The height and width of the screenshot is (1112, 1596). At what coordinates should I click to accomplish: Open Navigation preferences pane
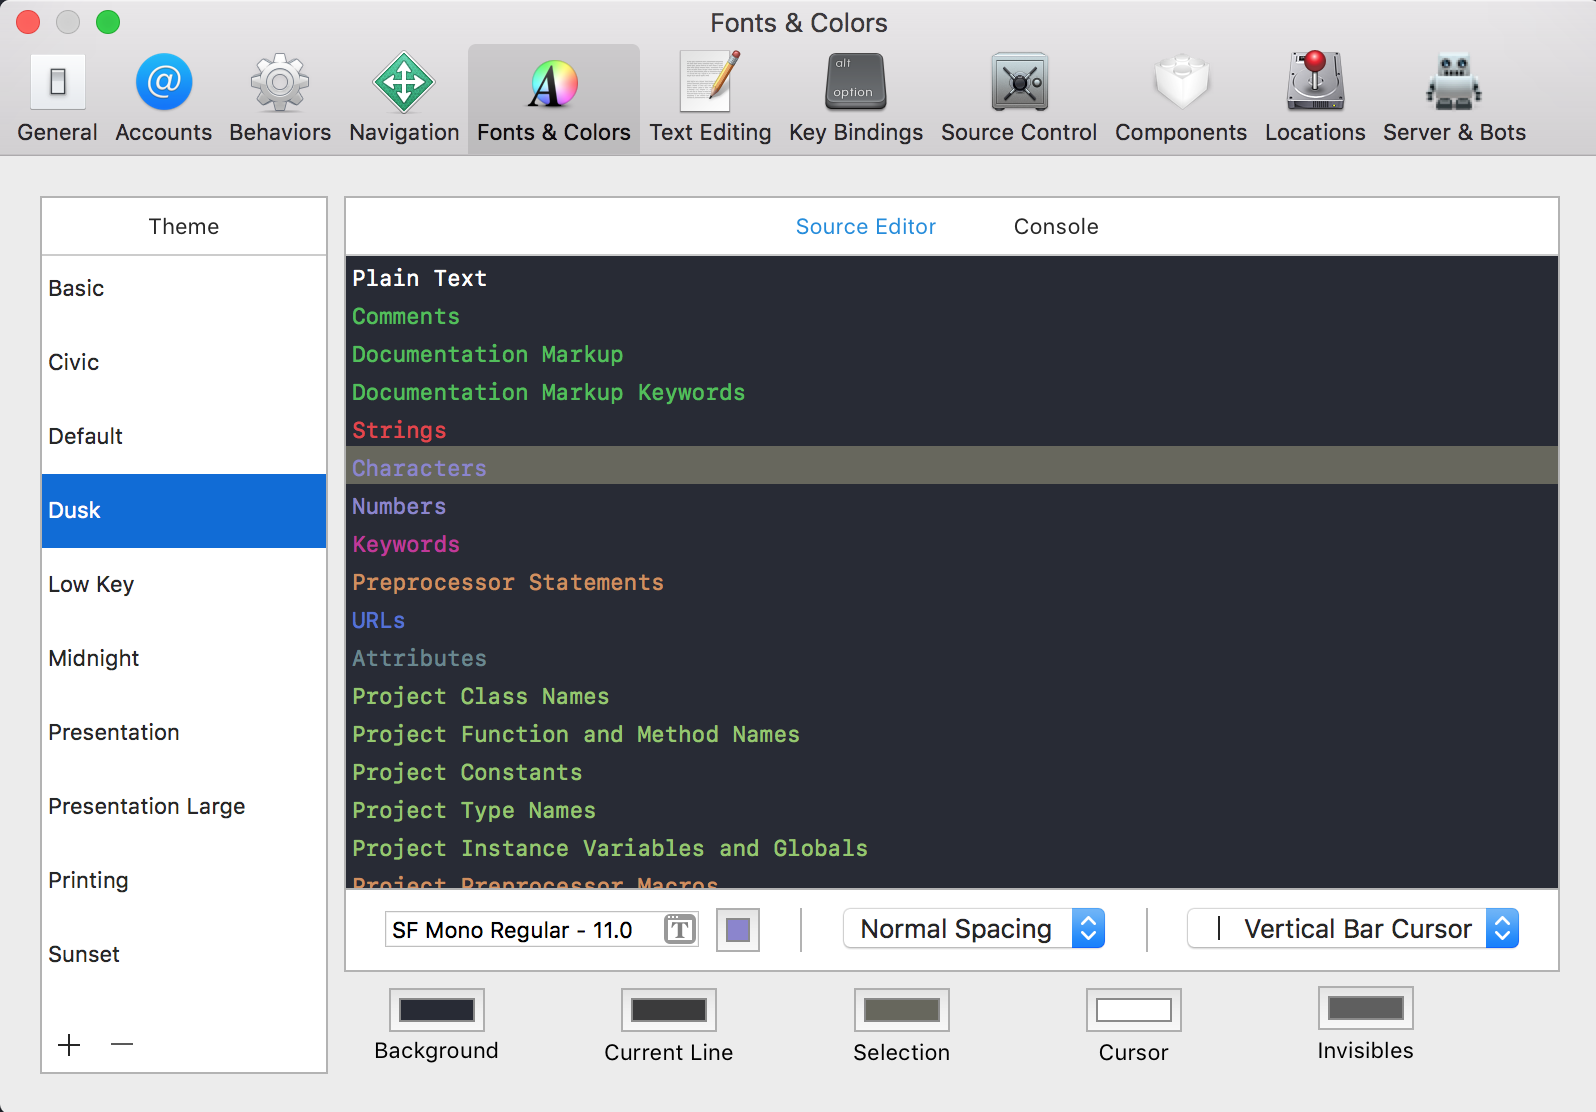click(404, 99)
